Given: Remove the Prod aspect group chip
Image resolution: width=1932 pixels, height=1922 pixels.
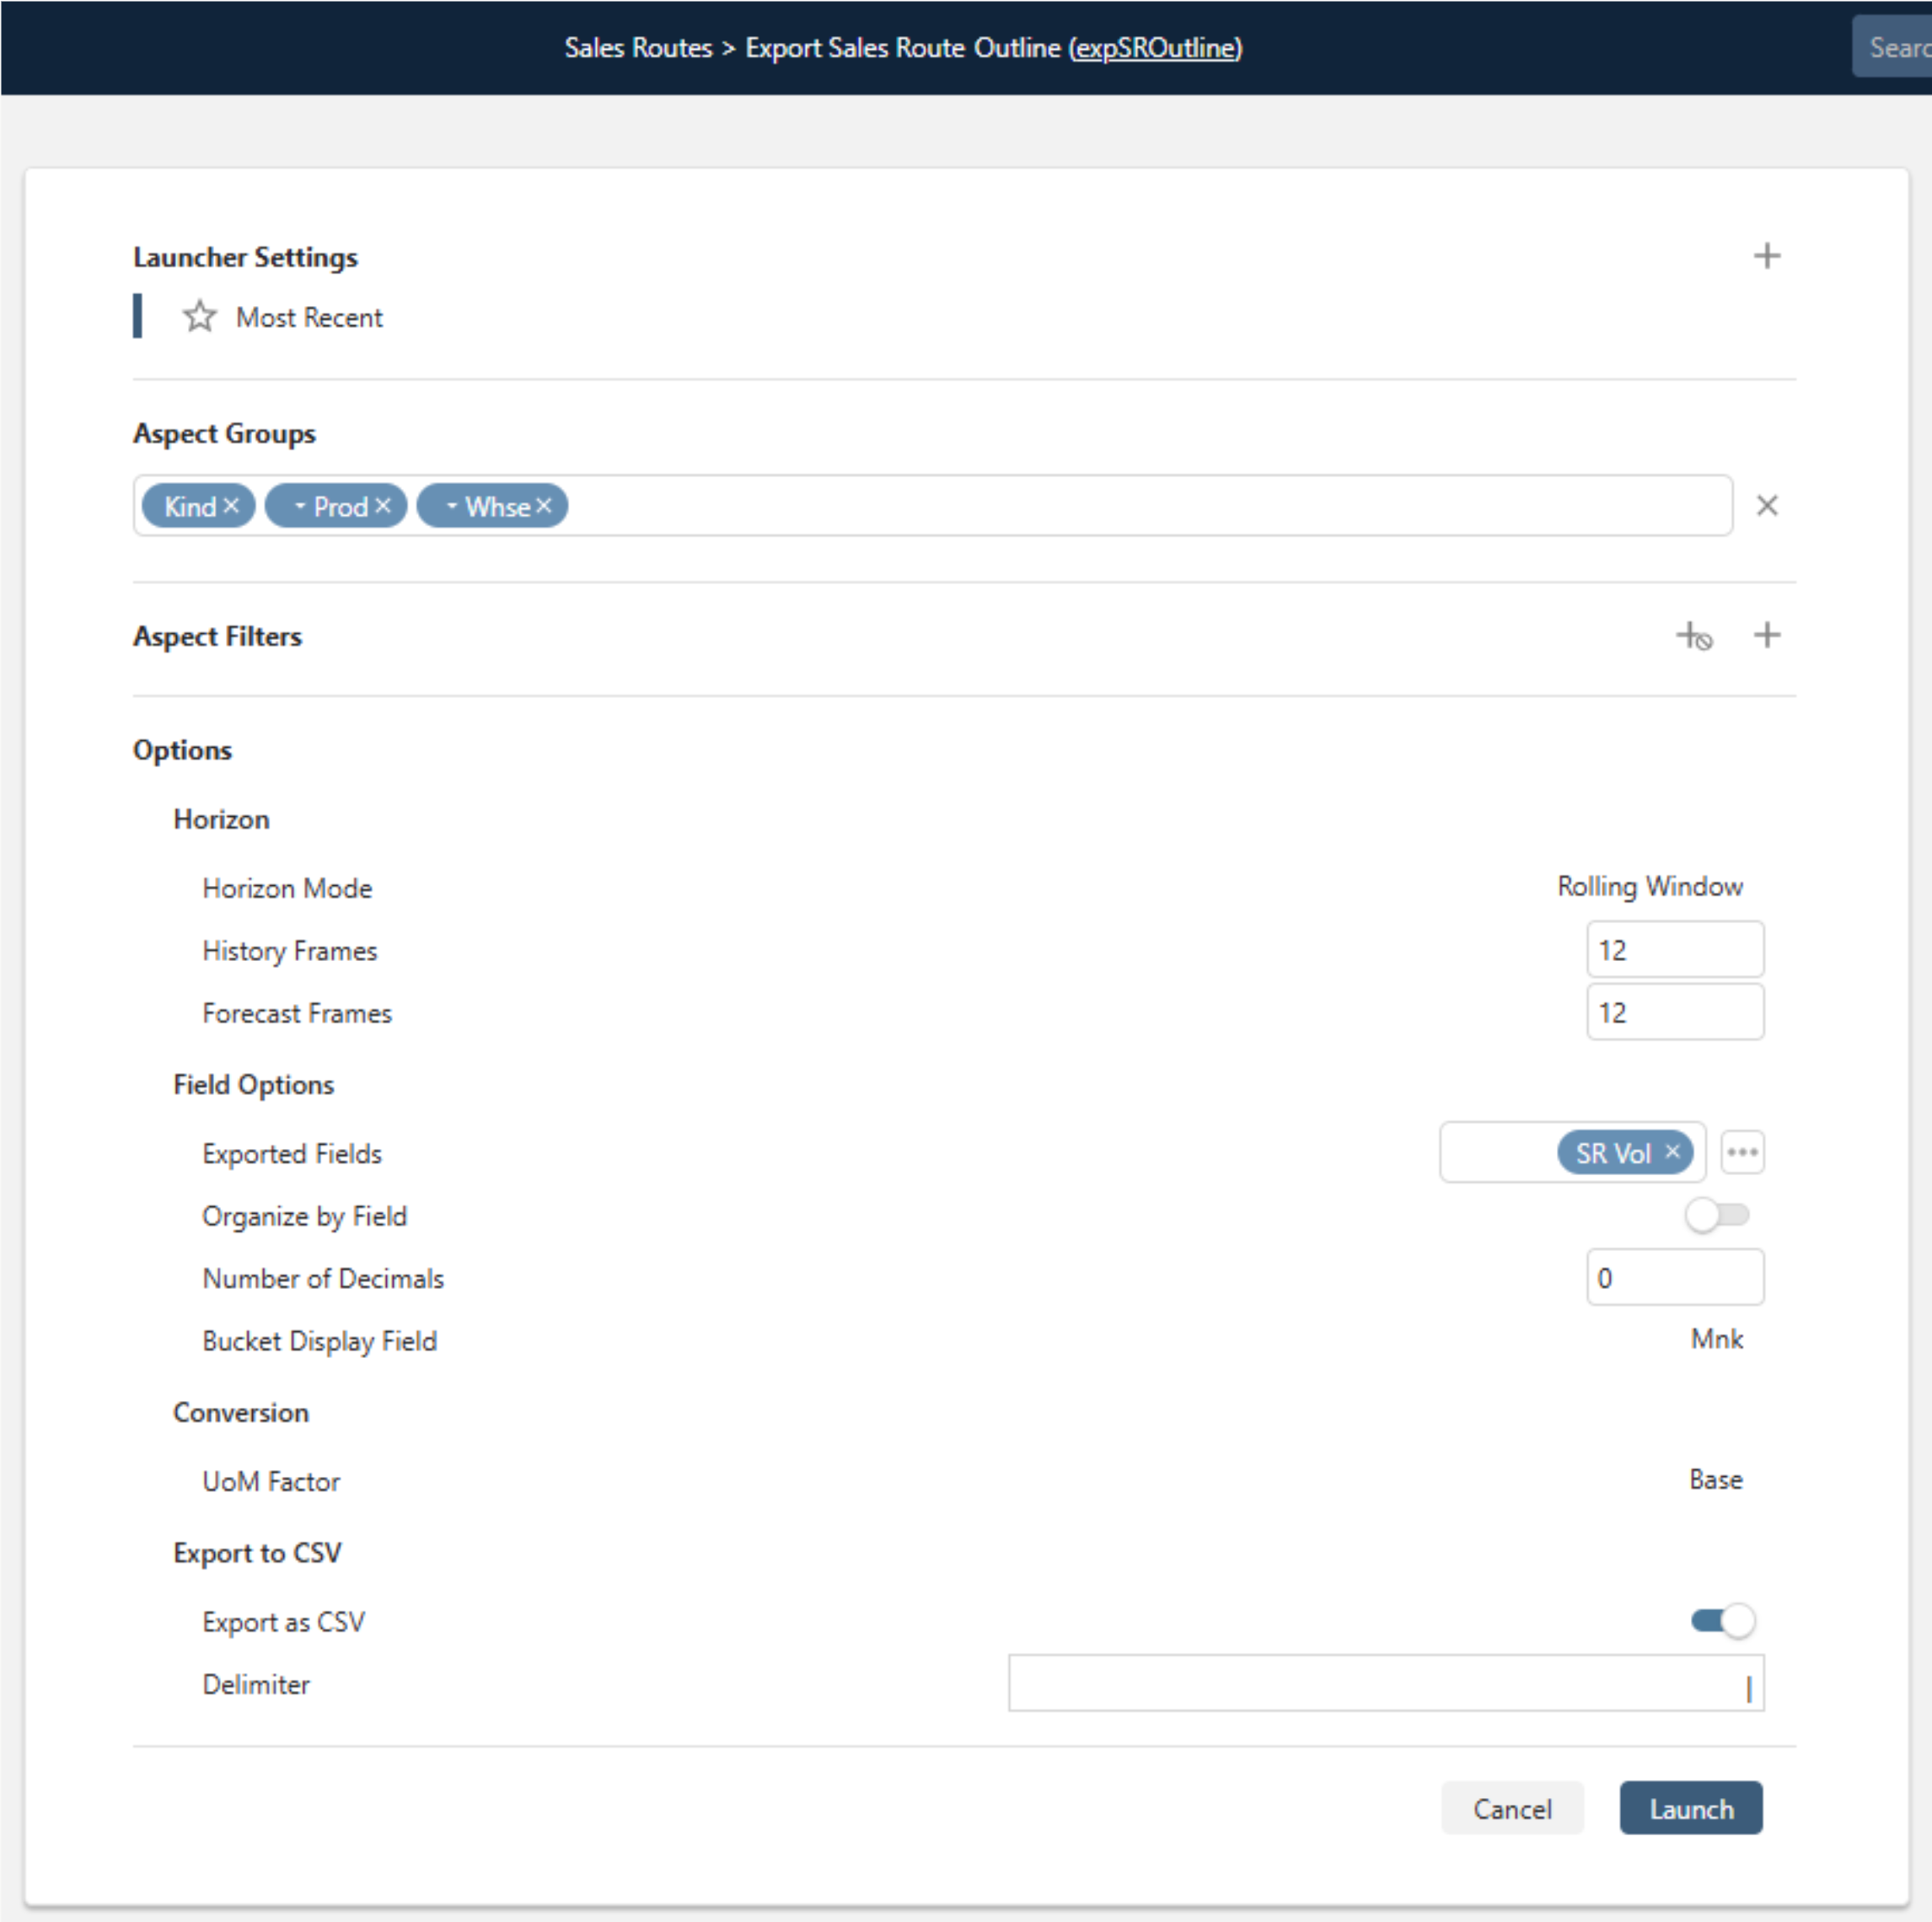Looking at the screenshot, I should pos(383,505).
